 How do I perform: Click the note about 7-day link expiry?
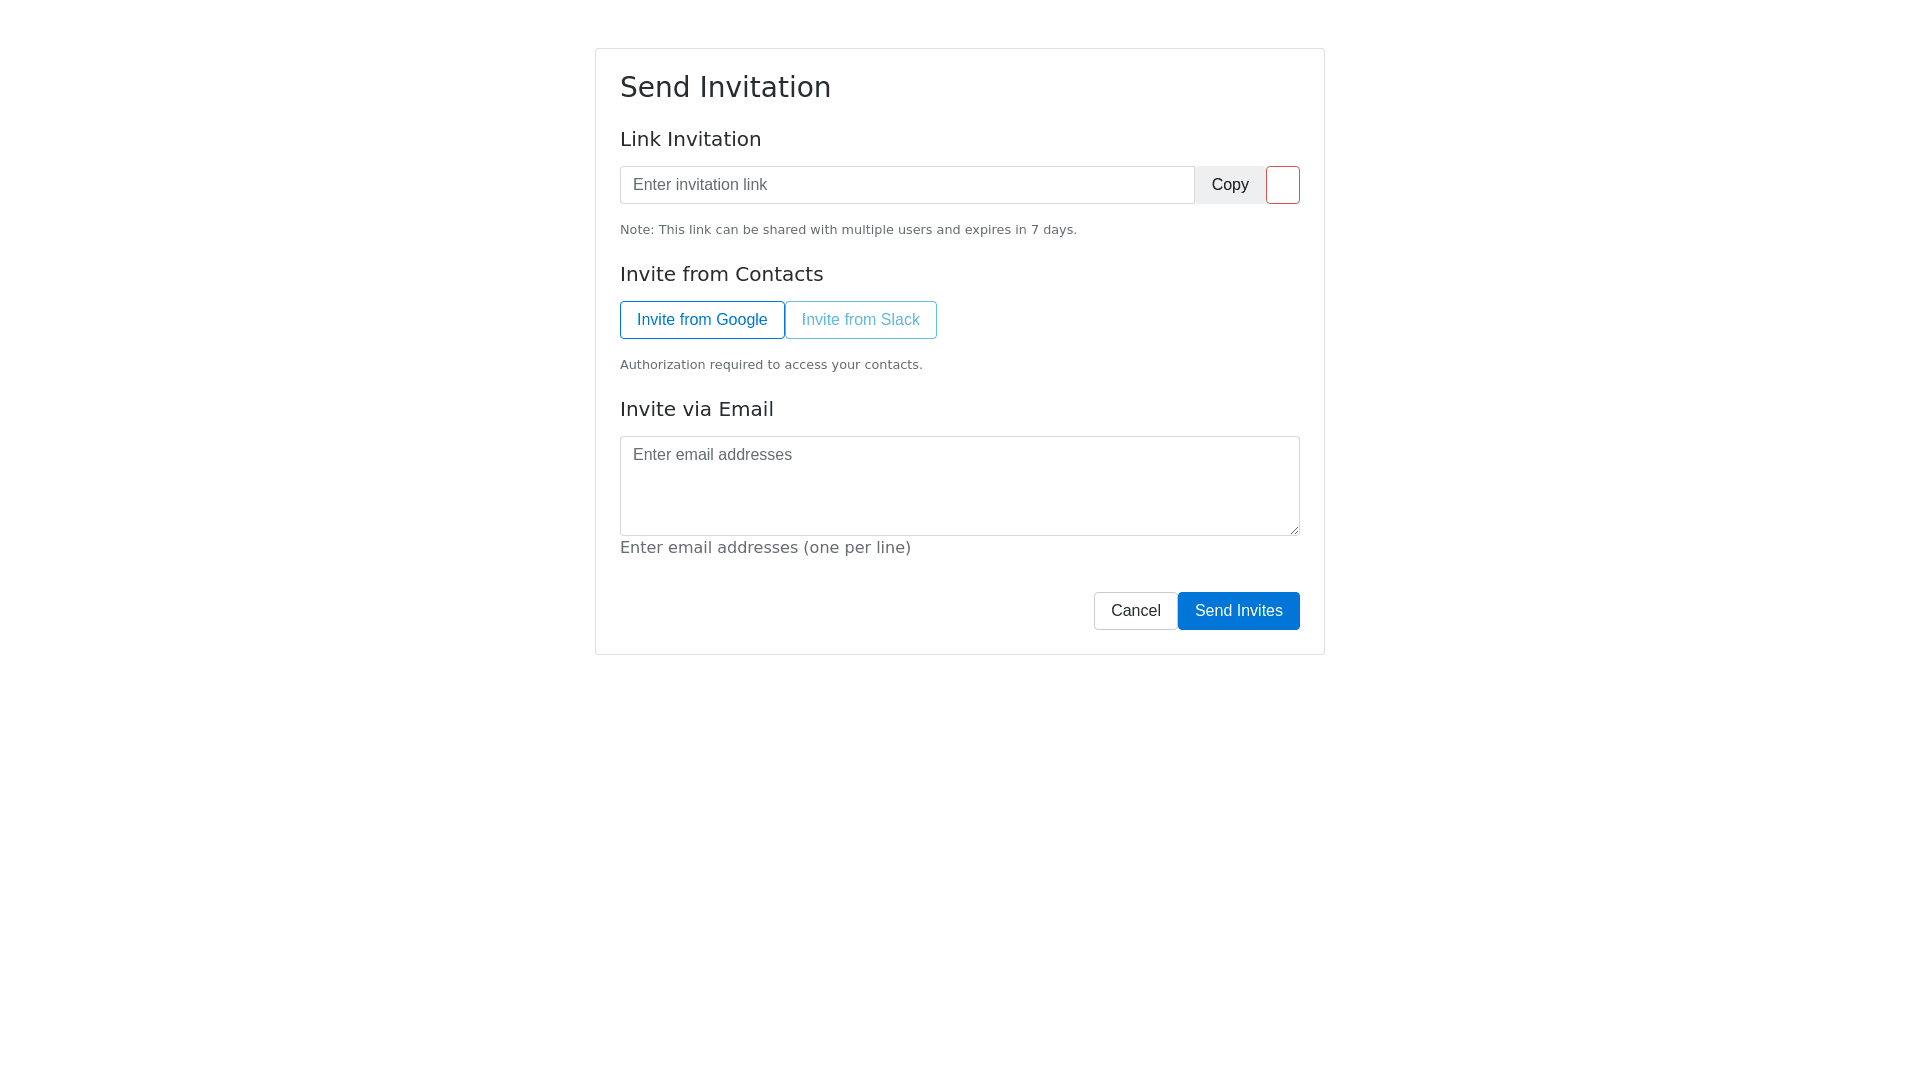(848, 230)
